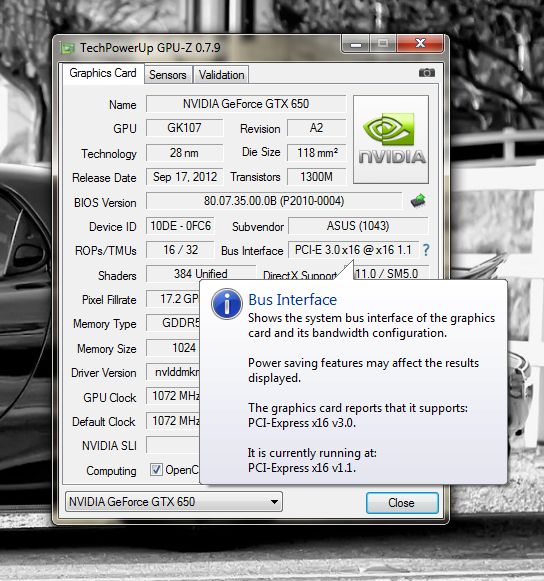This screenshot has height=581, width=544.
Task: Click the BIOS Version field value
Action: [x=274, y=201]
